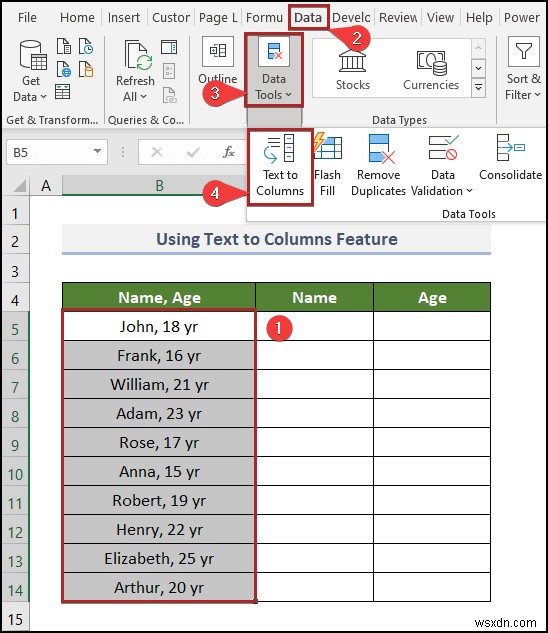Click the Edit Links icon
Viewport: 548px width, 633px height.
[169, 96]
